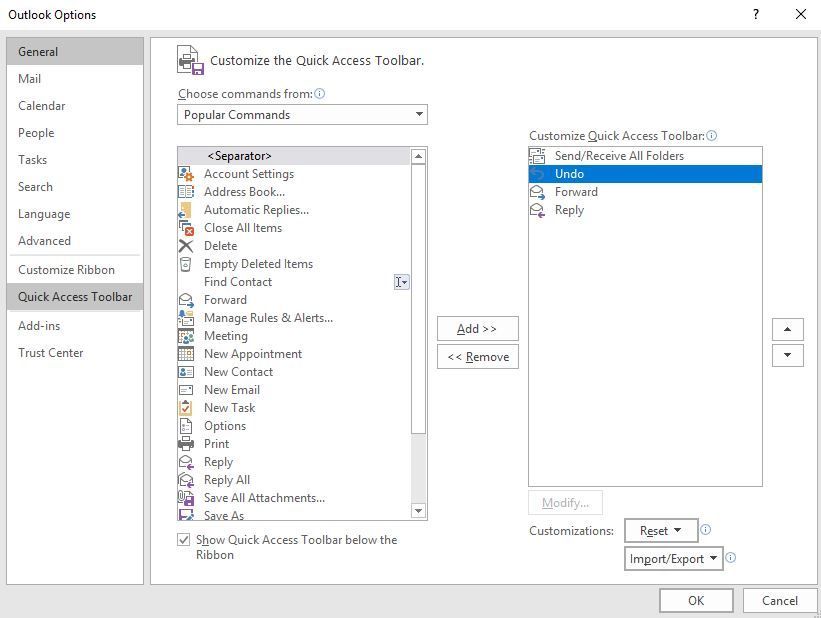Click the info icon next to Reset
Image resolution: width=821 pixels, height=618 pixels.
click(705, 529)
